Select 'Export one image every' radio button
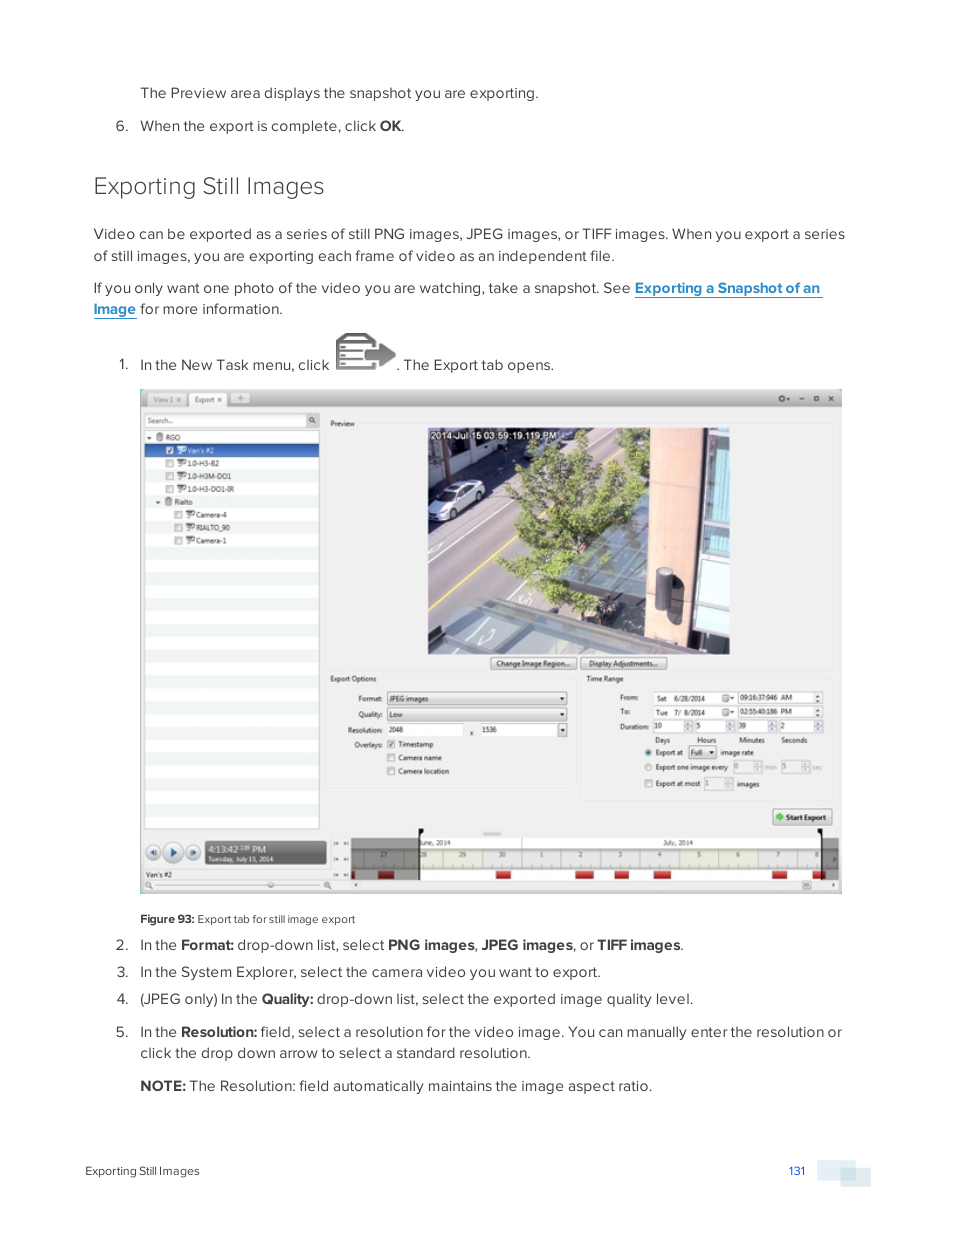 648,767
